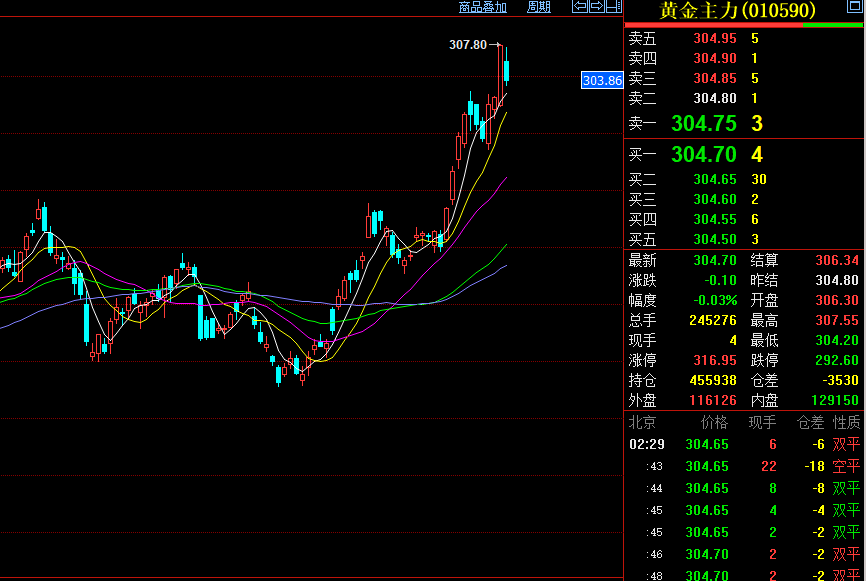
Task: Click the left arrow navigation icon
Action: tap(579, 7)
